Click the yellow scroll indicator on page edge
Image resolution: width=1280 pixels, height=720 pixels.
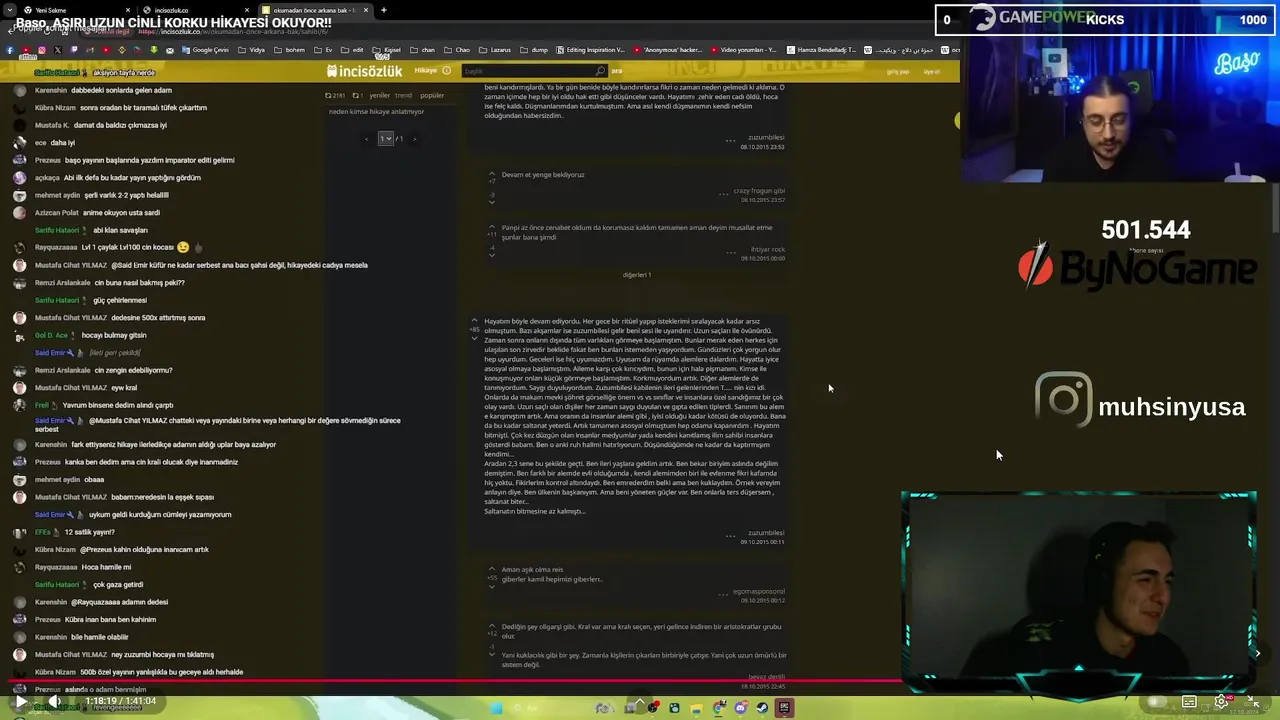pos(957,120)
